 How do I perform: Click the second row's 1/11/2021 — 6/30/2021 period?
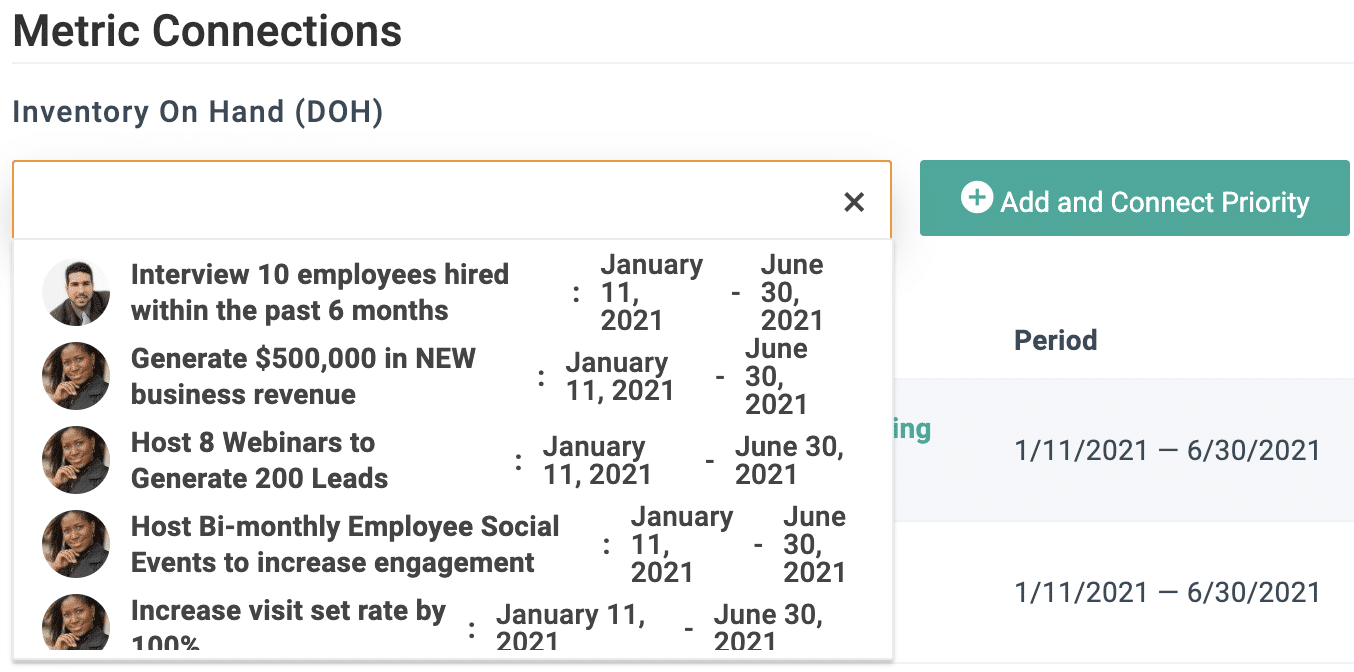(x=1167, y=592)
